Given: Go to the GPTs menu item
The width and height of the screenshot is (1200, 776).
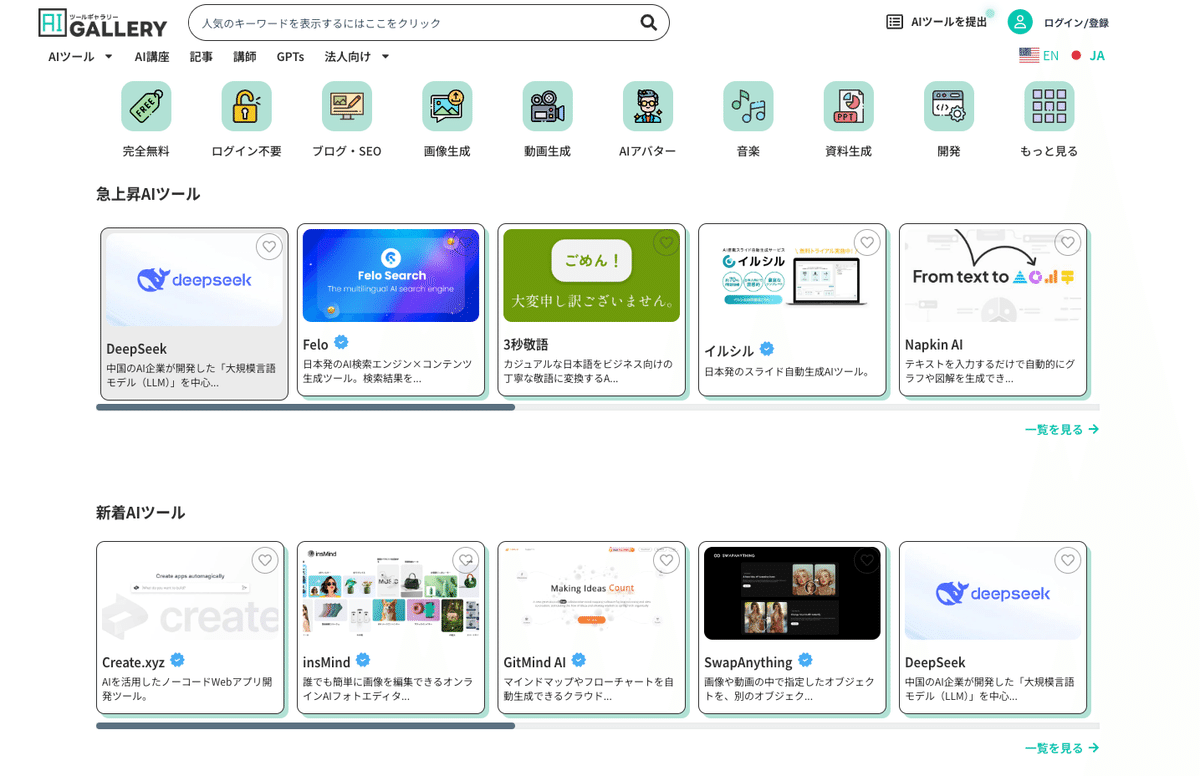Looking at the screenshot, I should click(290, 57).
